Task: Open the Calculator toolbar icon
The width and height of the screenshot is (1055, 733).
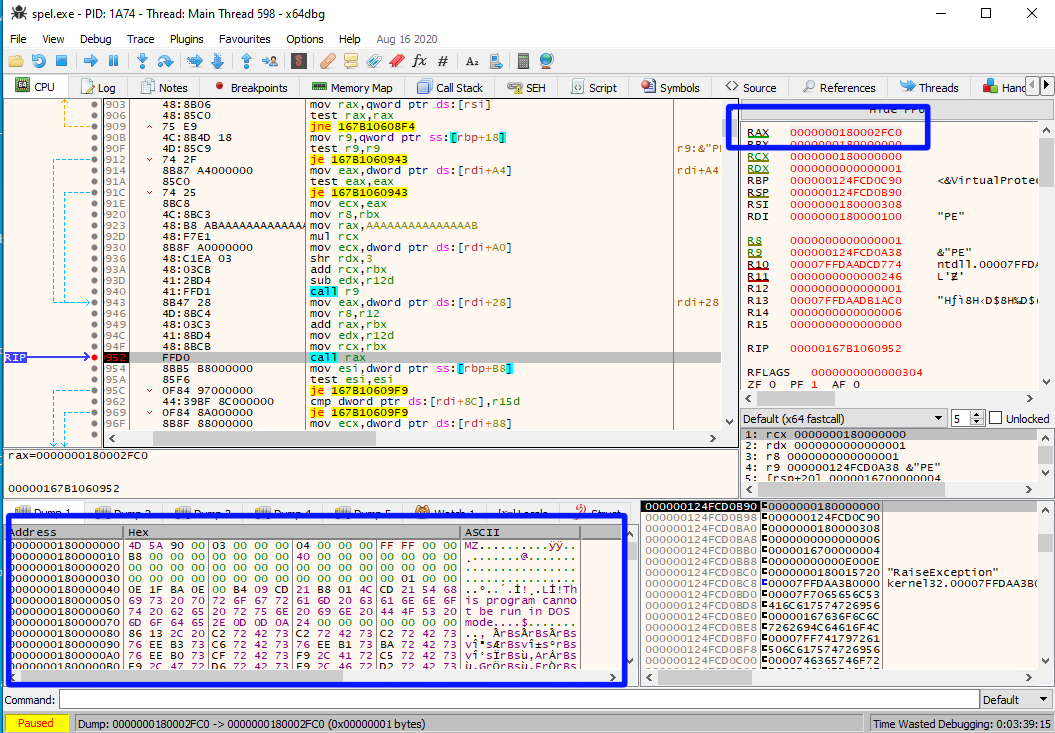Action: [x=523, y=61]
